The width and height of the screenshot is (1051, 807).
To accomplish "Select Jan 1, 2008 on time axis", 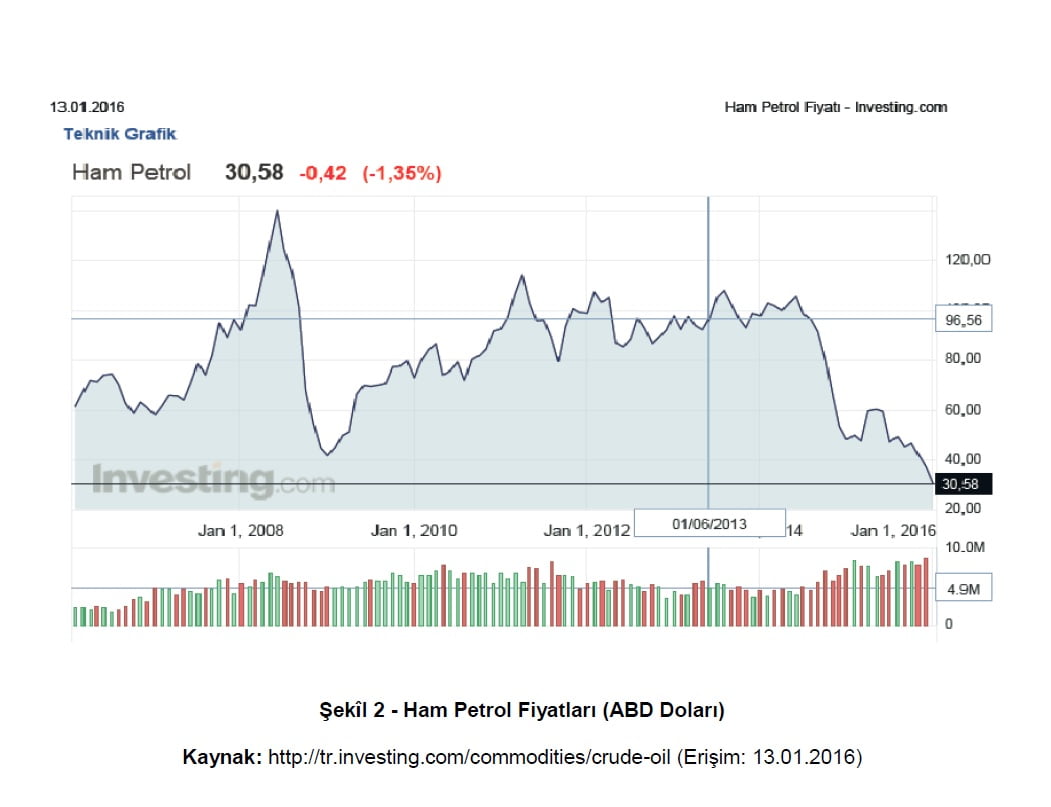I will pos(240,531).
